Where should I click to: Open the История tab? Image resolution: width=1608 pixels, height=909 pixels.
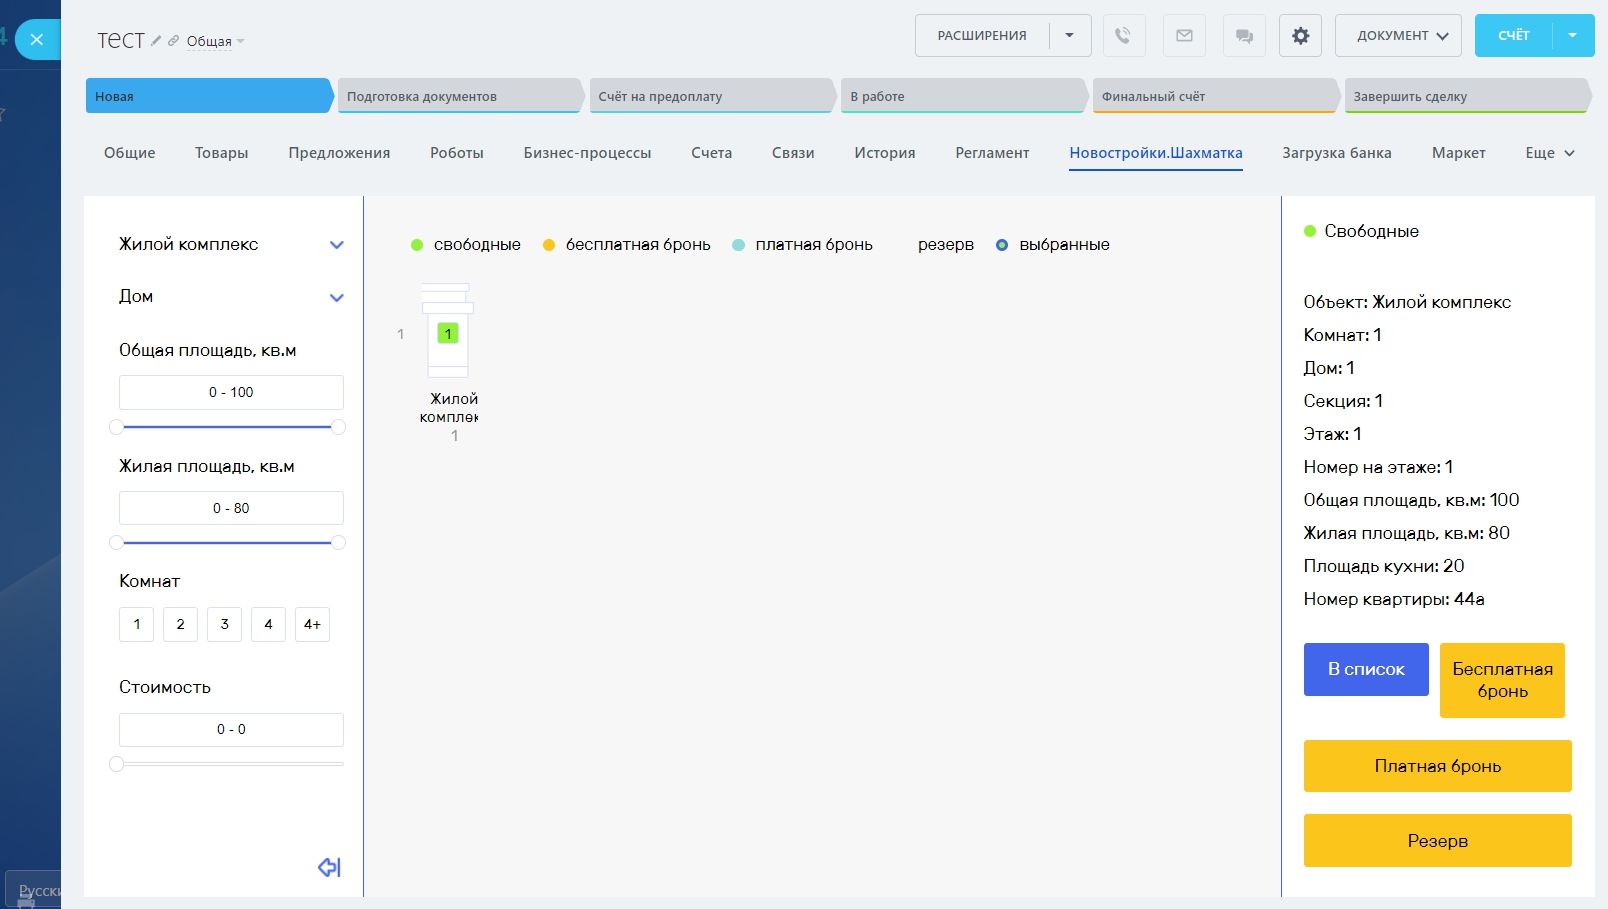884,153
